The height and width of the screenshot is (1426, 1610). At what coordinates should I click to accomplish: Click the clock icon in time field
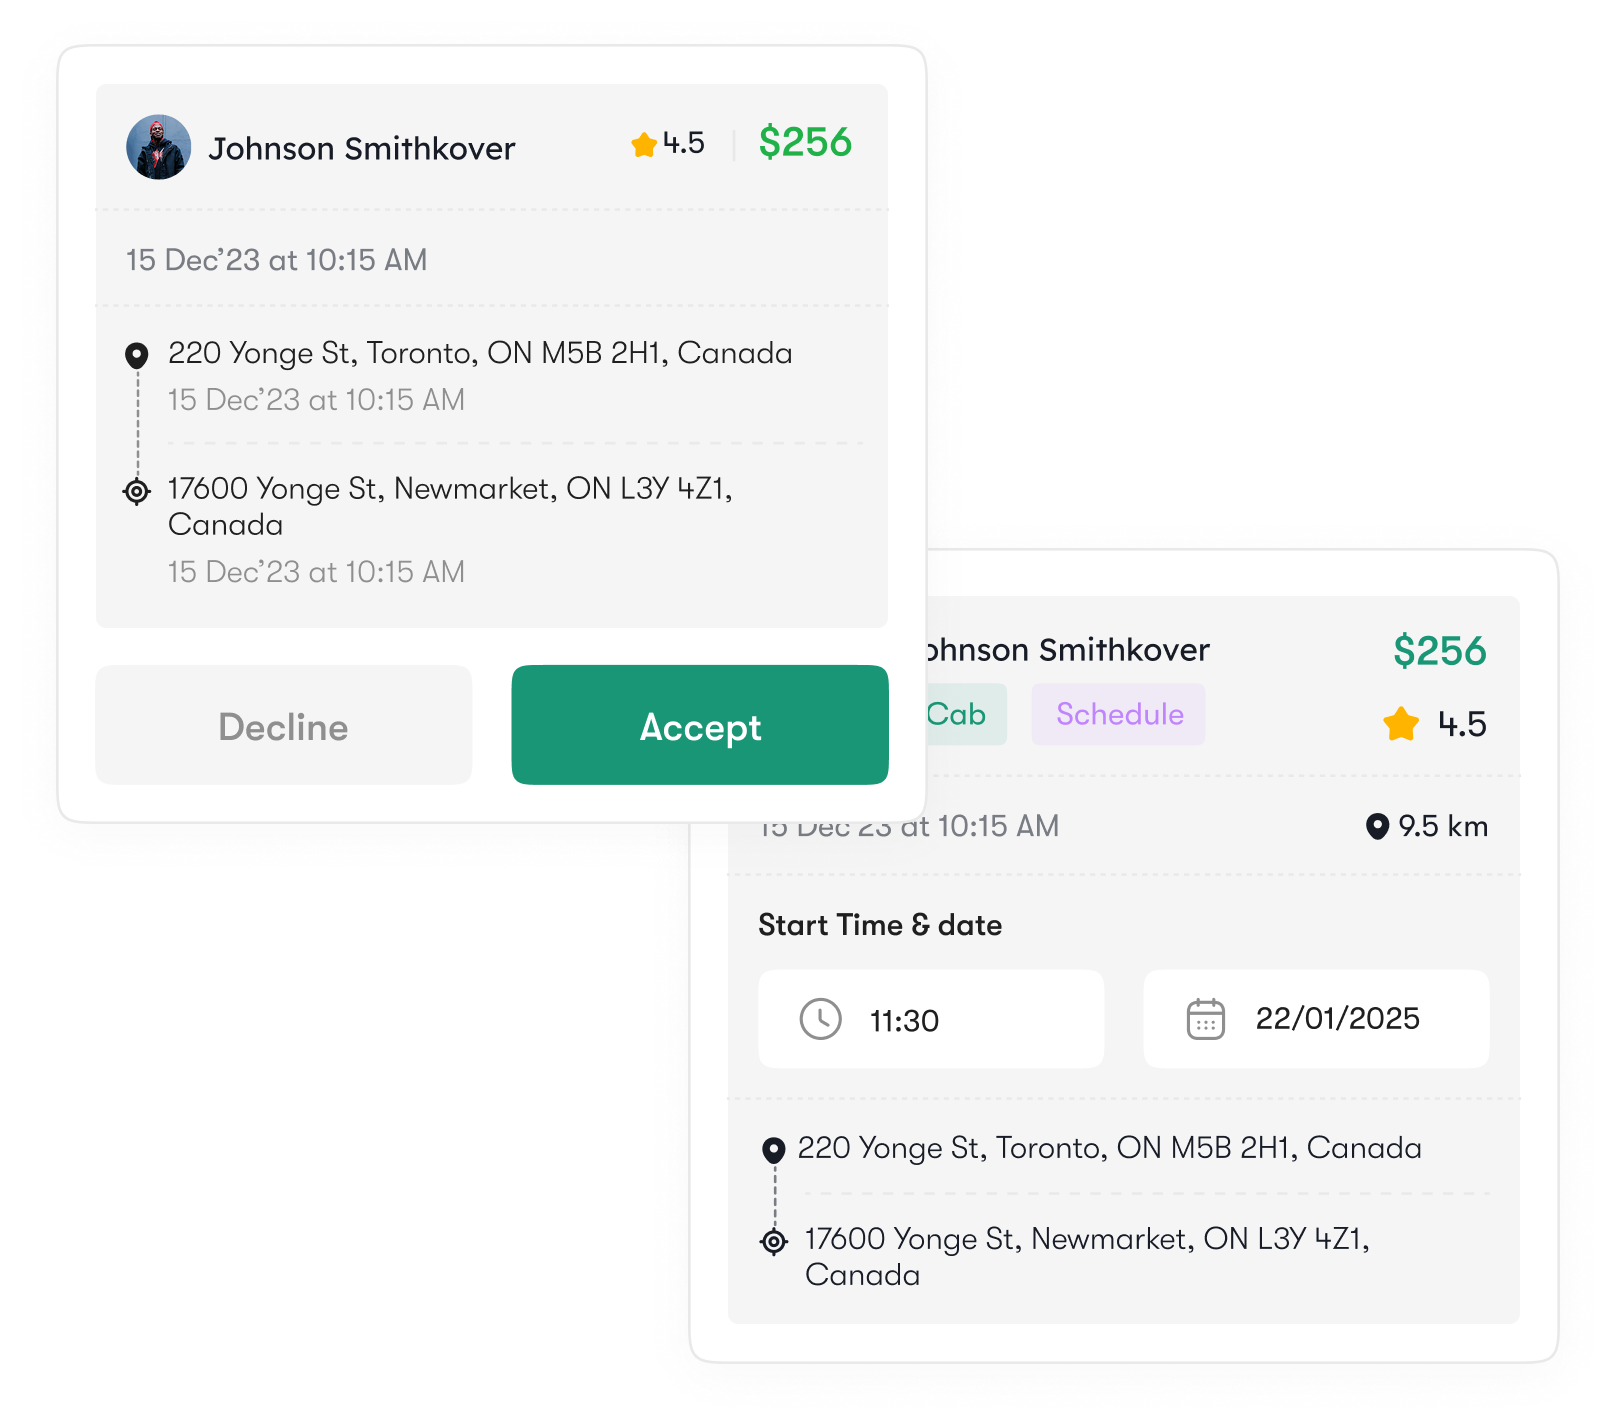[820, 1019]
